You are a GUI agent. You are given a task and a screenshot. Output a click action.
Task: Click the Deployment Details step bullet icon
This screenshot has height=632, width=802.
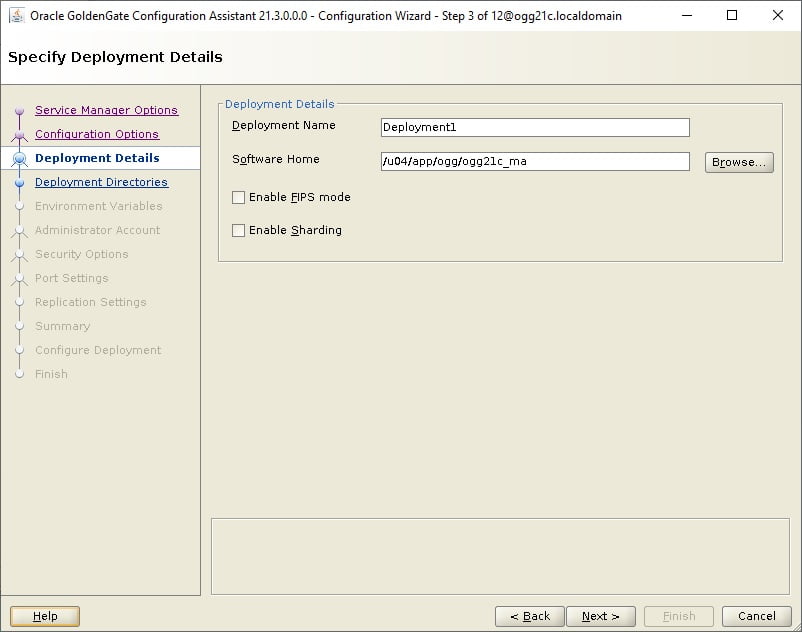pyautogui.click(x=19, y=159)
